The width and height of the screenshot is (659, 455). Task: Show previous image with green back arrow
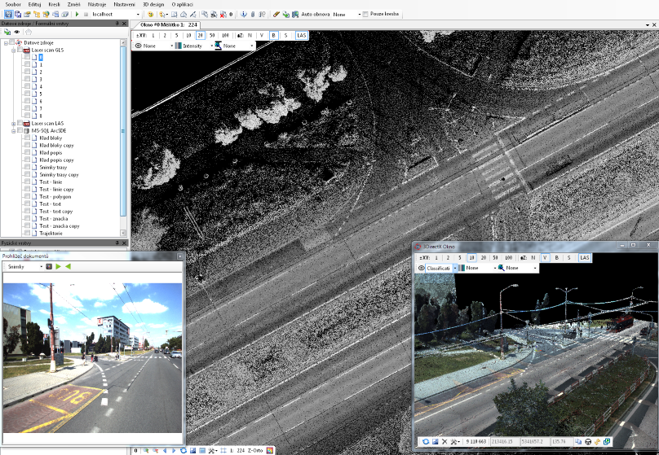68,266
